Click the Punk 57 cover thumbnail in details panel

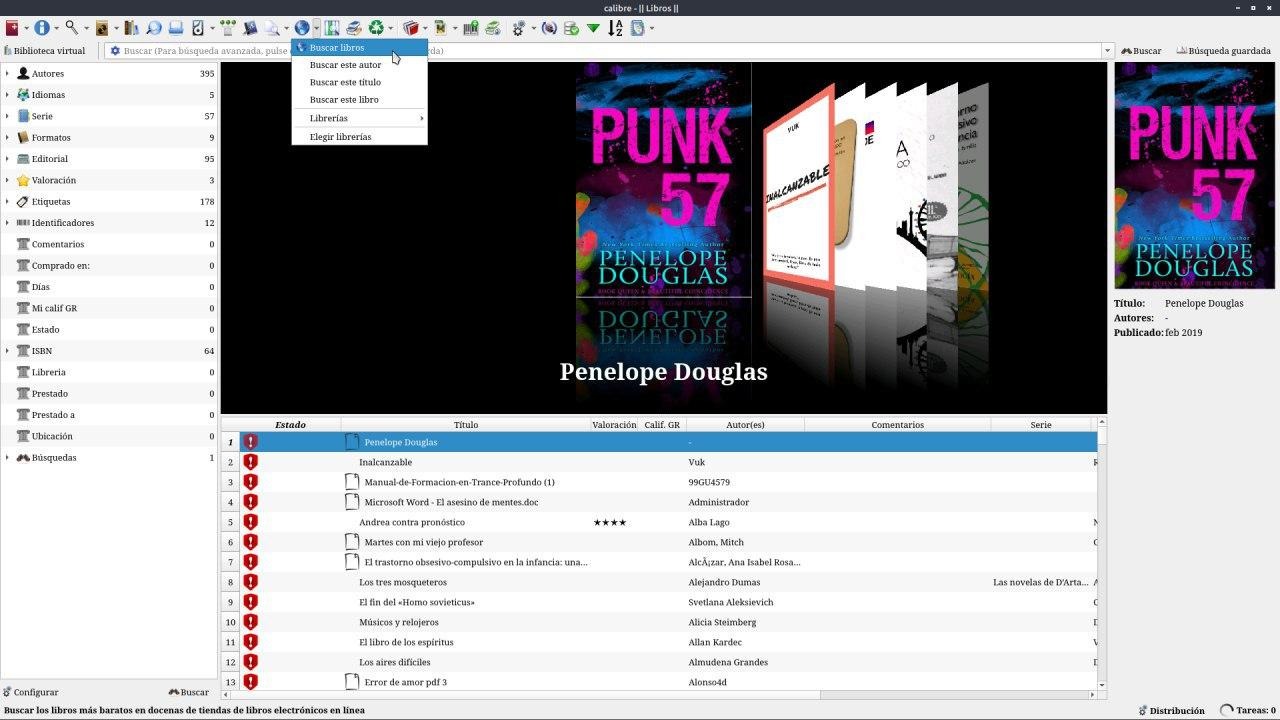pos(1194,175)
